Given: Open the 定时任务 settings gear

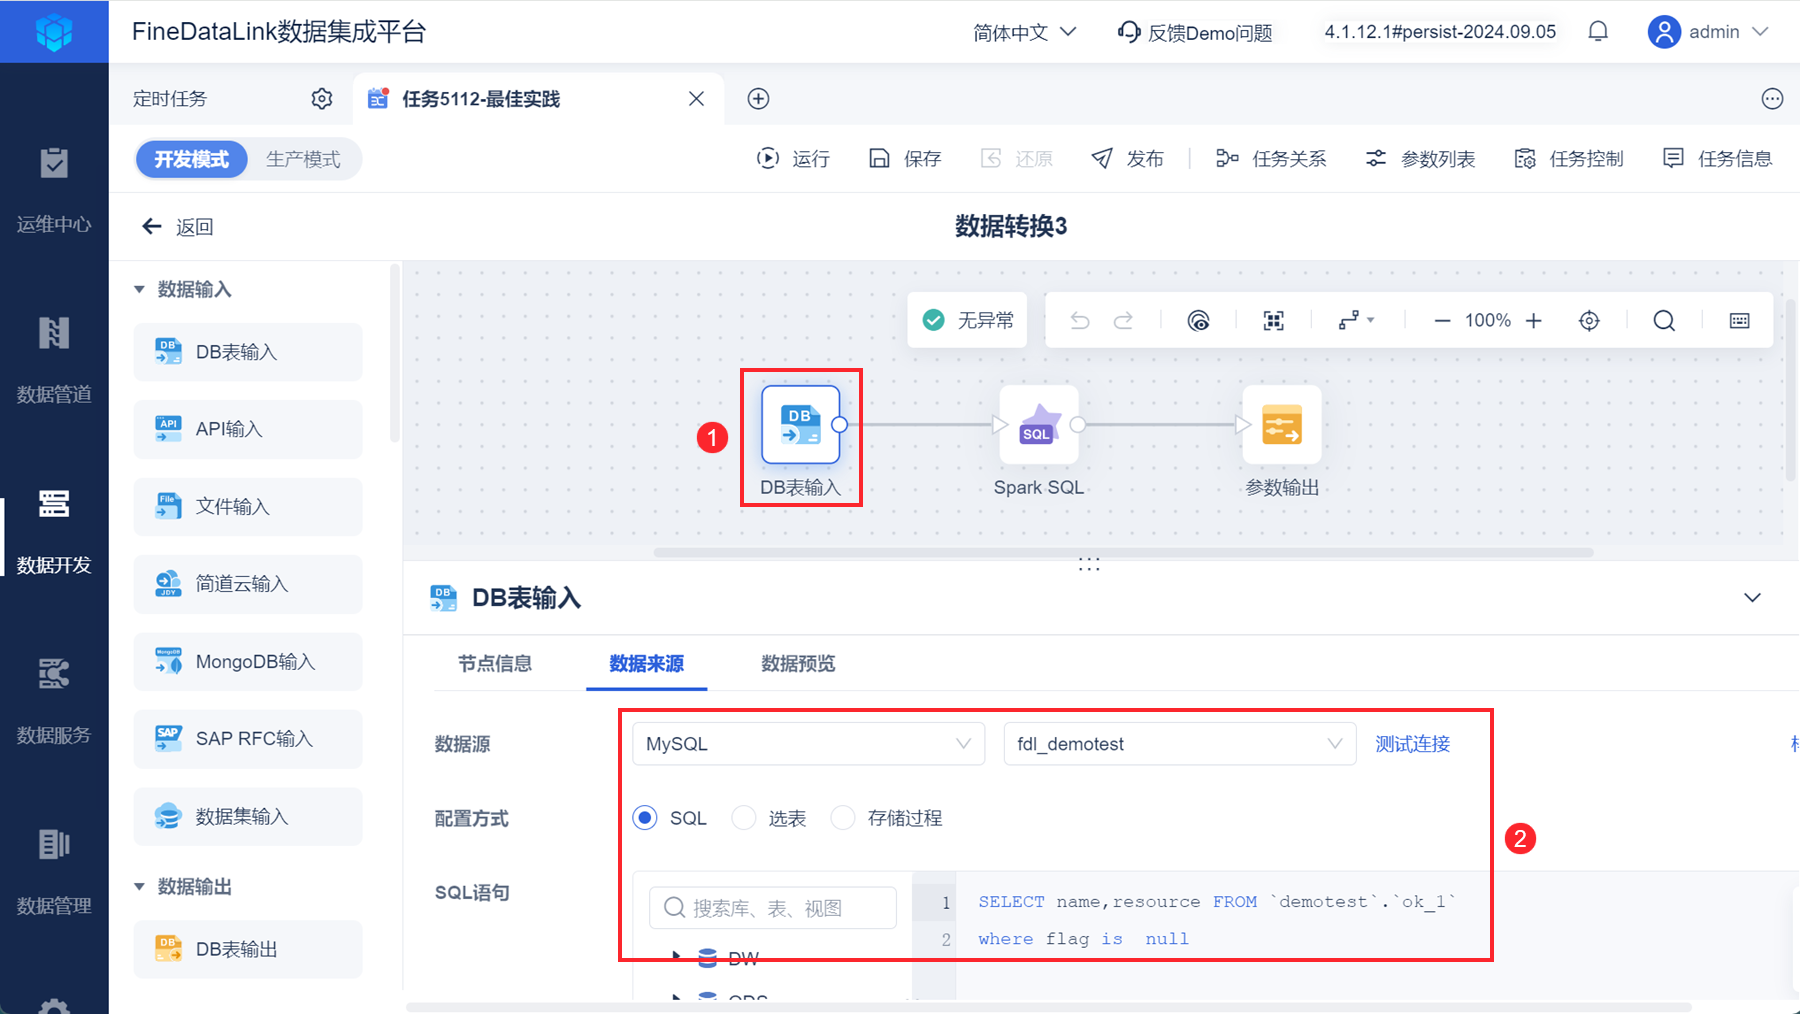Looking at the screenshot, I should click(x=322, y=99).
